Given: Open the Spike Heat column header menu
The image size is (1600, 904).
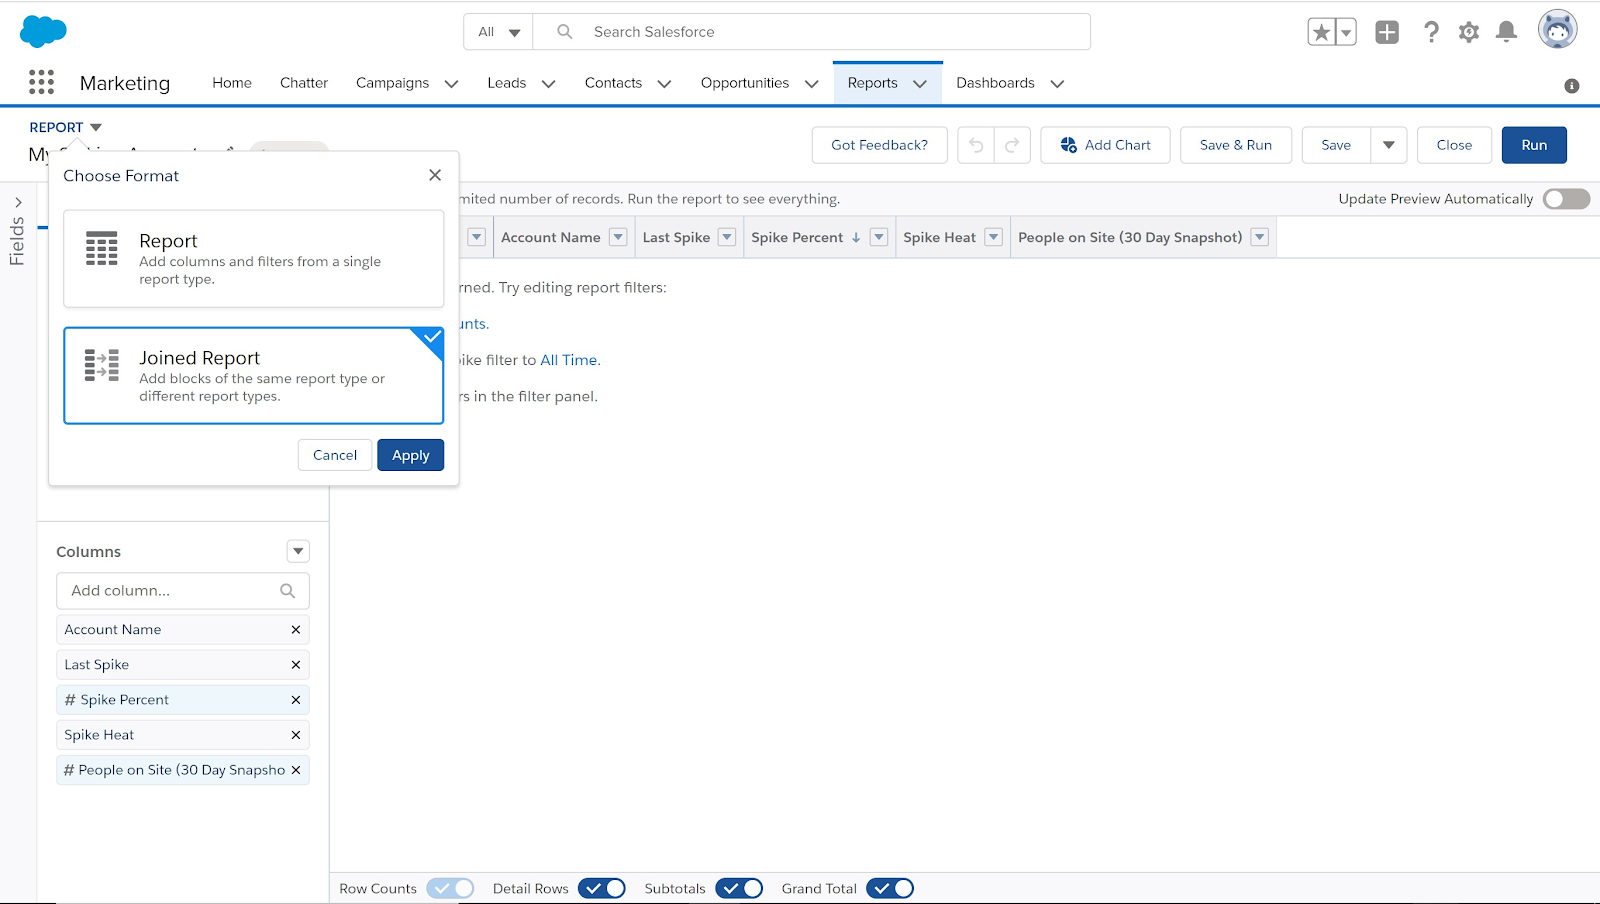Looking at the screenshot, I should [993, 237].
